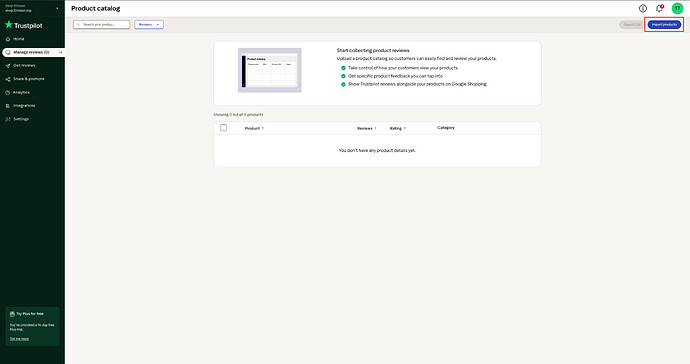Click the Import products button
Viewport: 690px width, 364px height.
tap(664, 25)
